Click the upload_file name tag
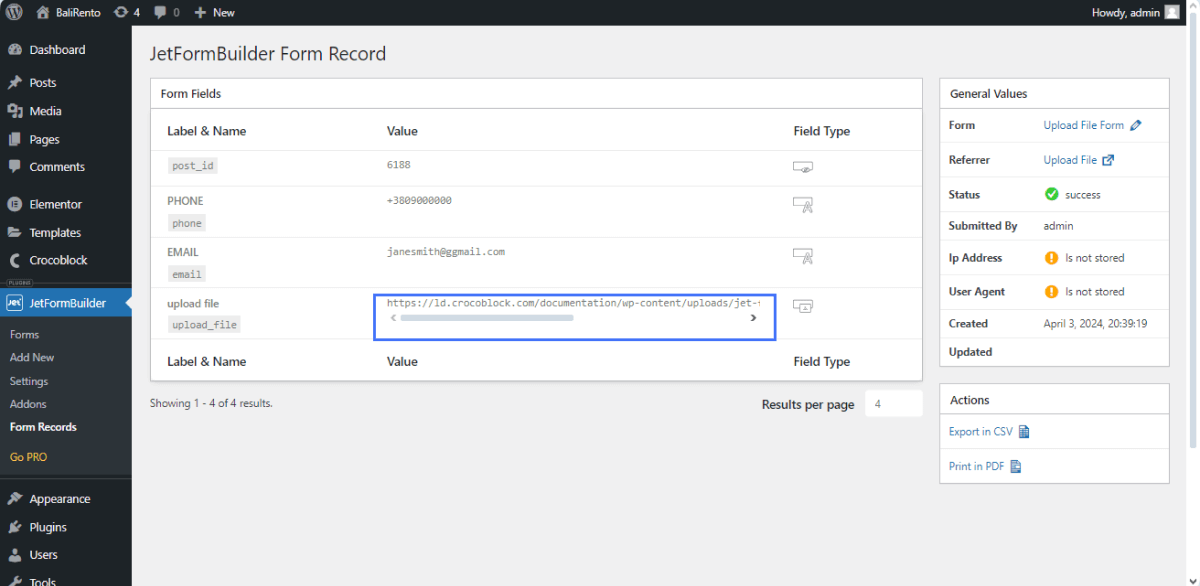The height and width of the screenshot is (586, 1200). (x=204, y=325)
